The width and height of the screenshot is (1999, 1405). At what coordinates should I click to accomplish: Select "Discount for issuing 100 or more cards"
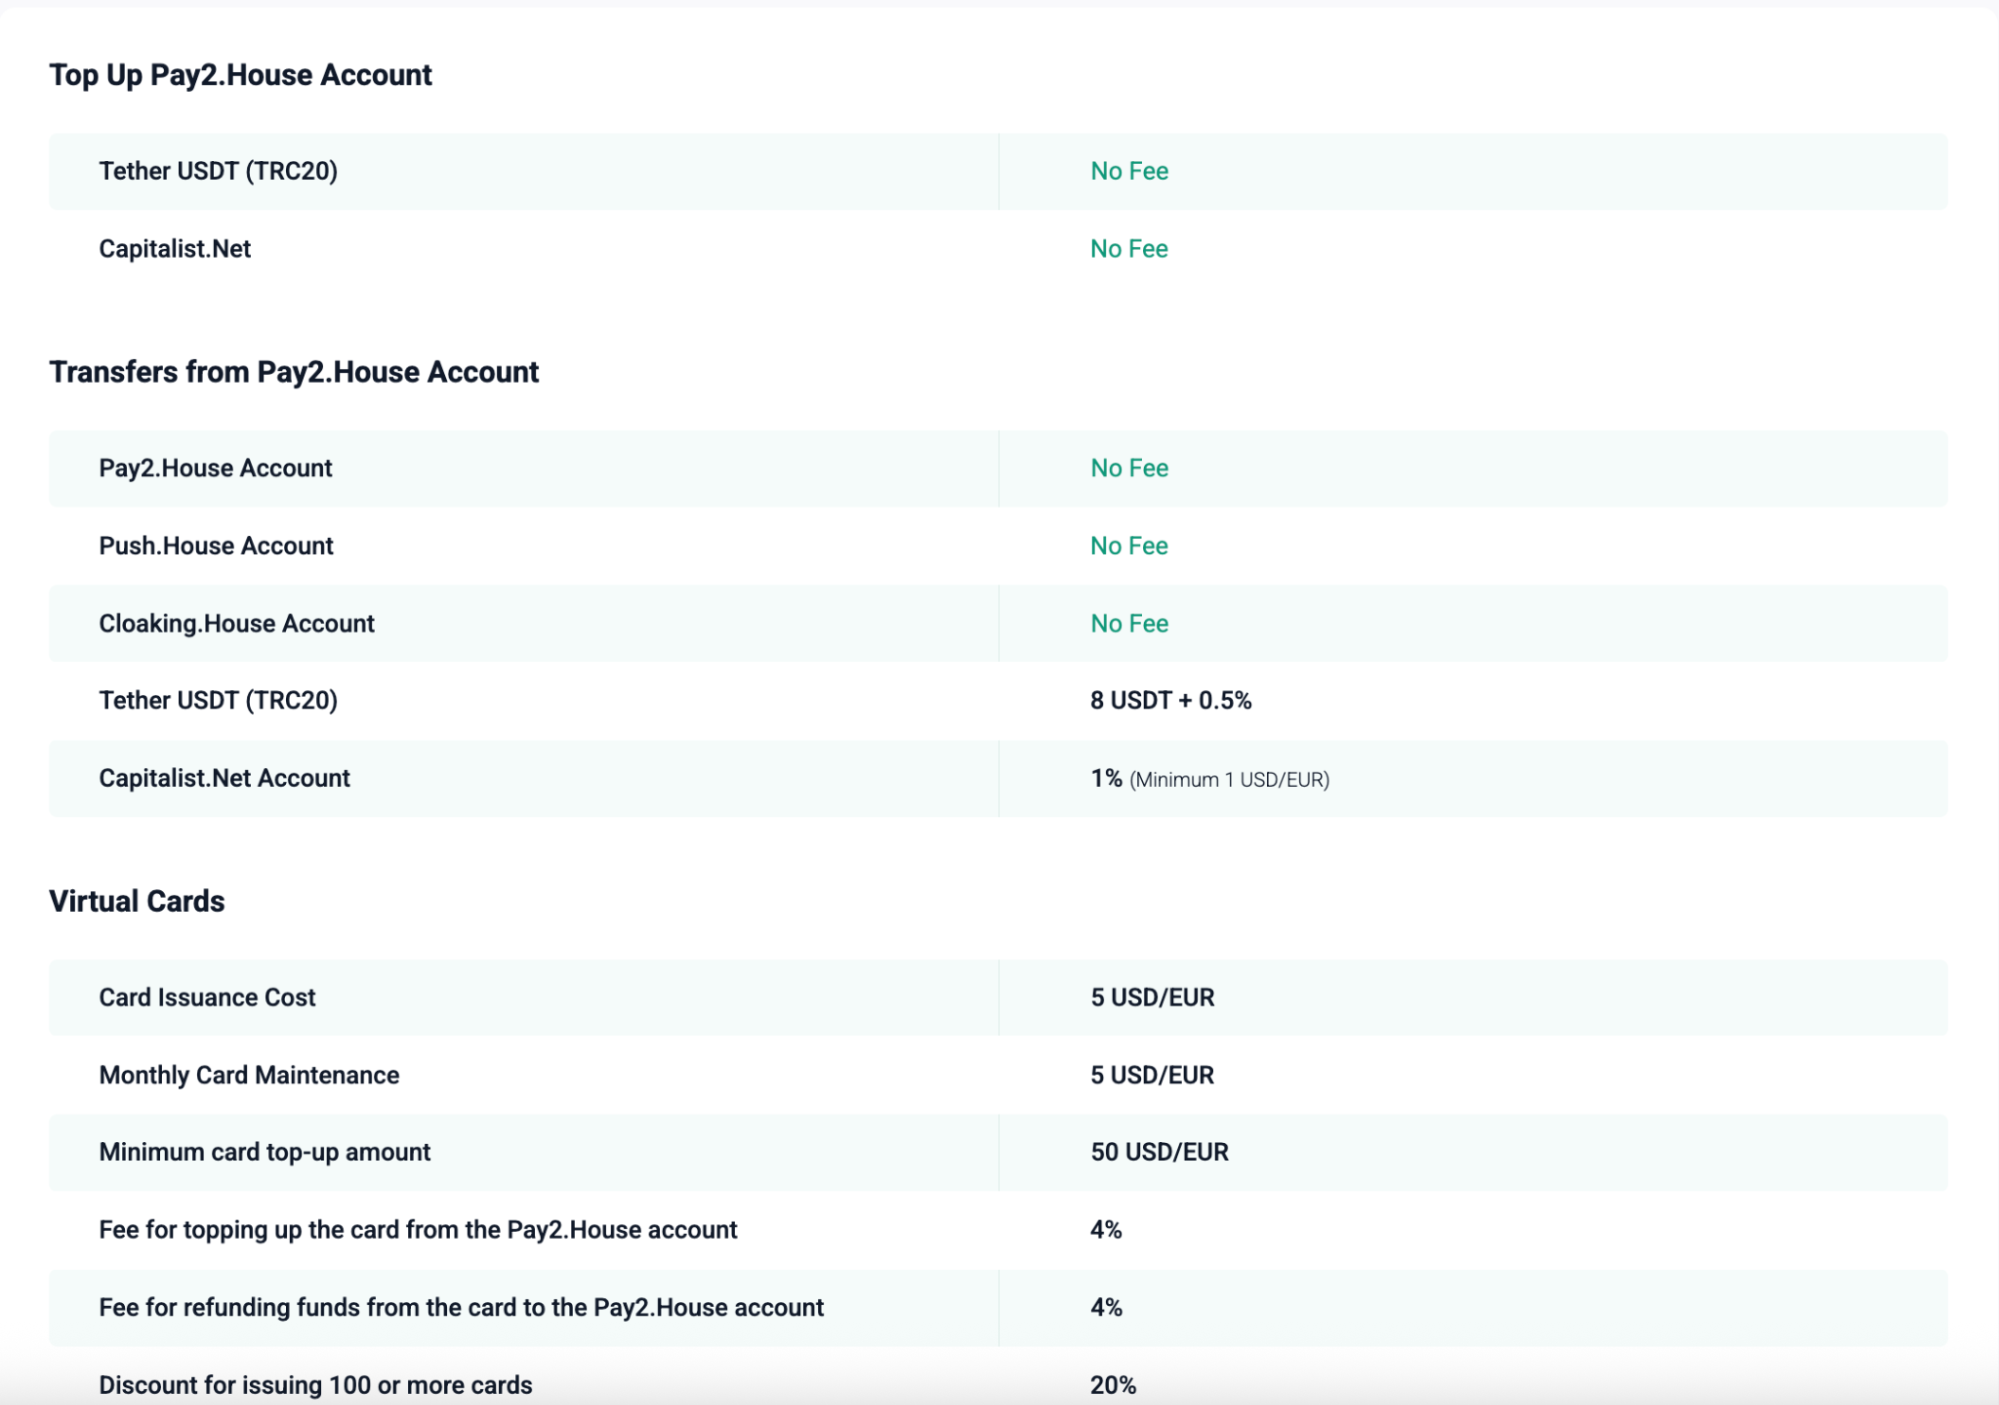[315, 1385]
